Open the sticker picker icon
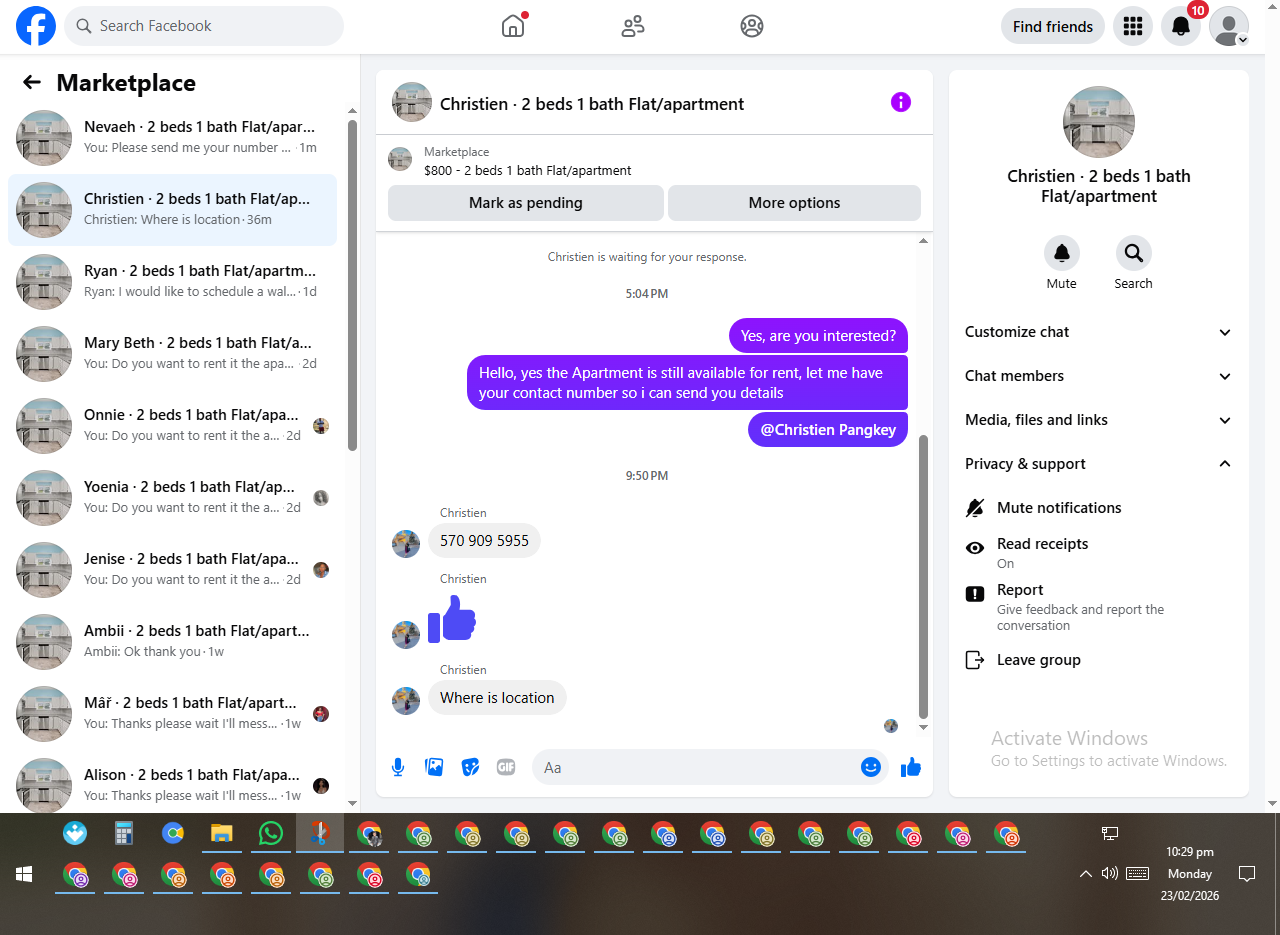This screenshot has width=1280, height=935. tap(470, 767)
